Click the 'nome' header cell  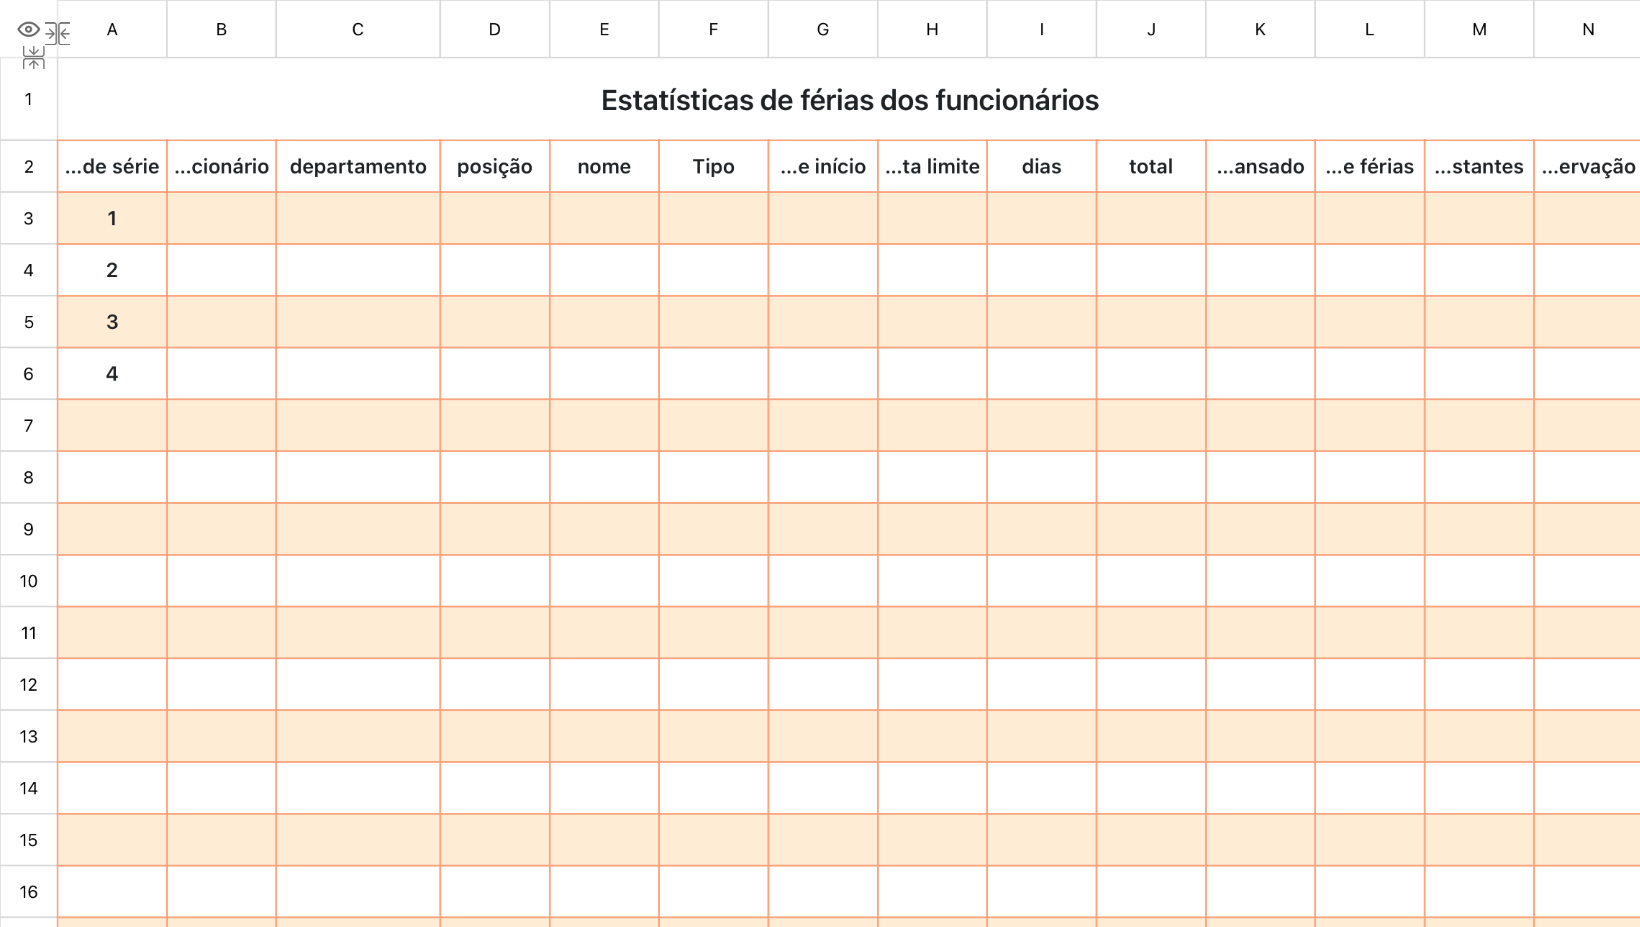tap(604, 166)
